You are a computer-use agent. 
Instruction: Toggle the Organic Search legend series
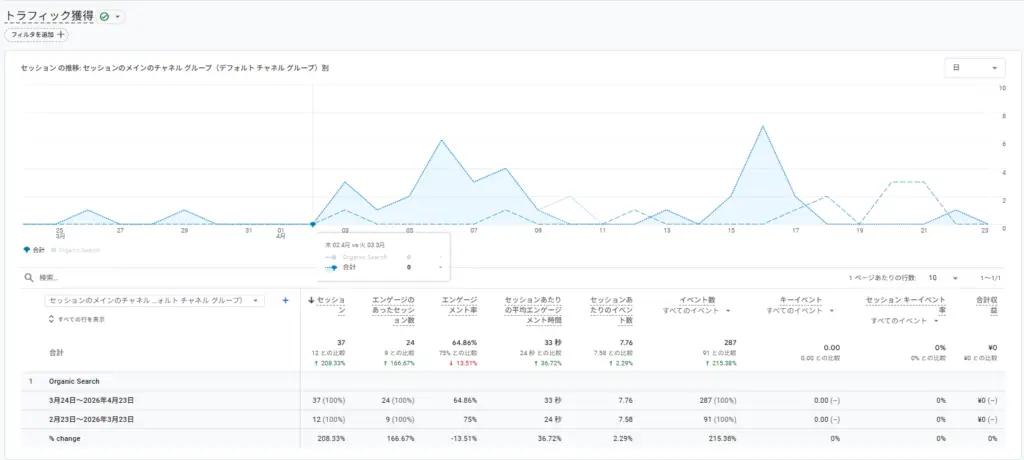pyautogui.click(x=78, y=250)
